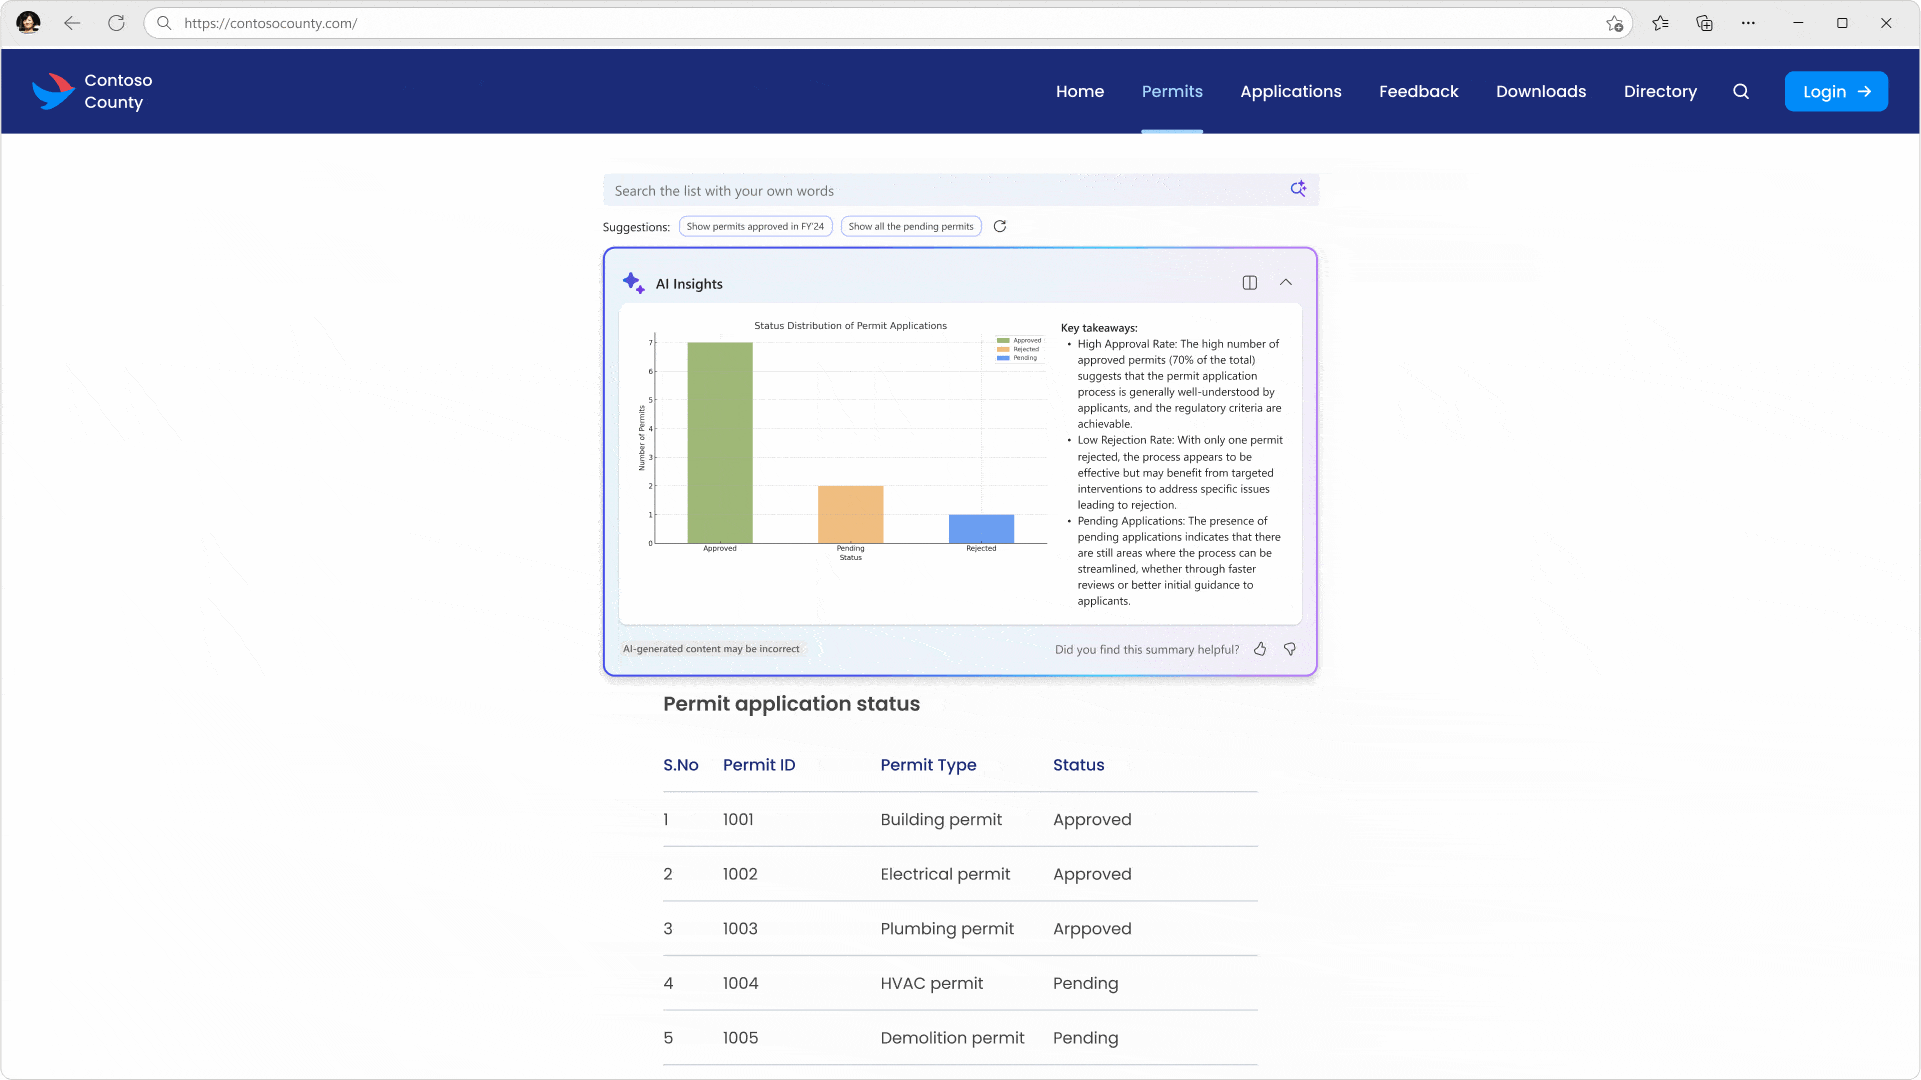Navigate to the Directory page

[x=1660, y=91]
